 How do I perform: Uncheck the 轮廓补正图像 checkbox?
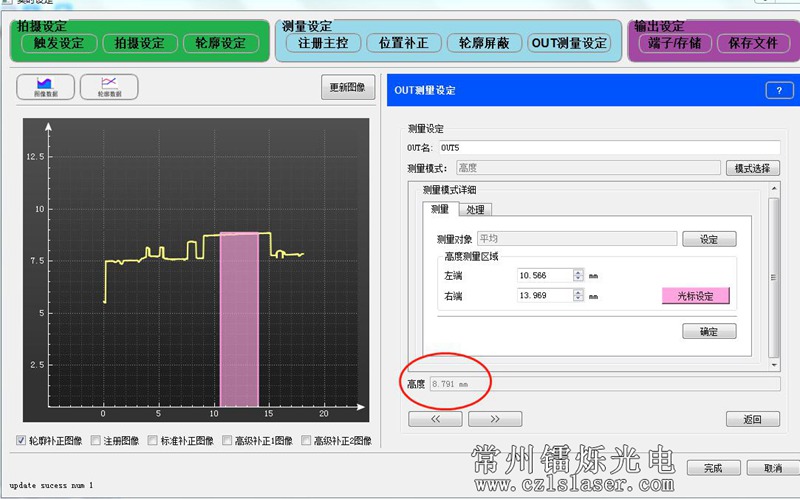22,440
